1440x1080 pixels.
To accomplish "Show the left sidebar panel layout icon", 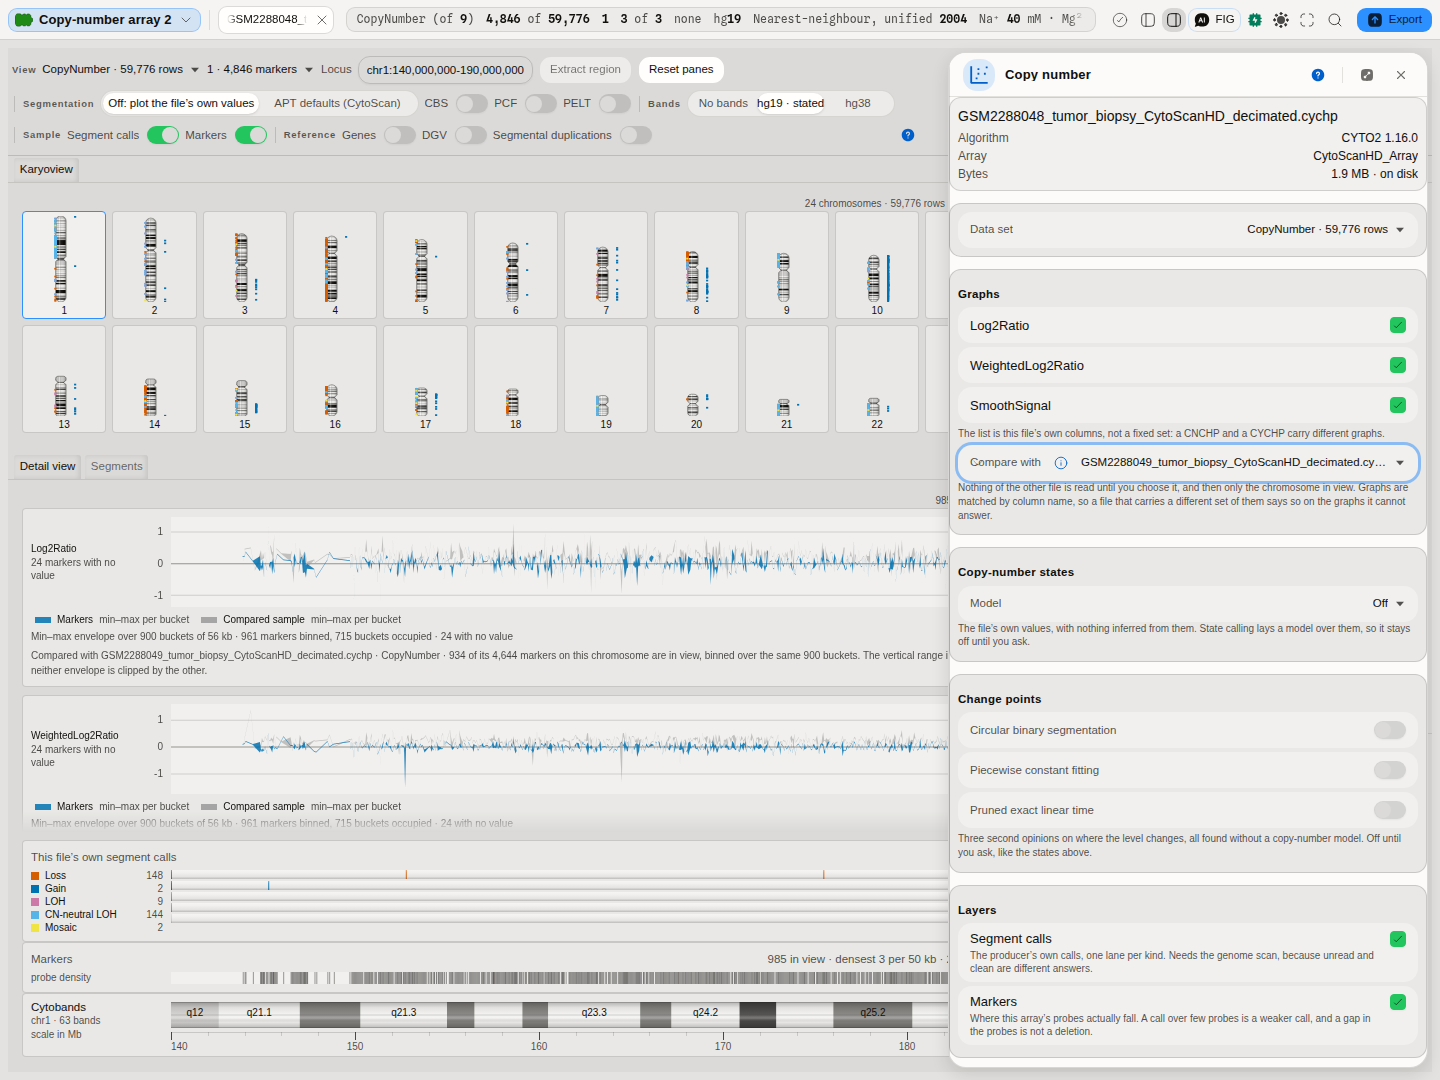I will click(1148, 20).
